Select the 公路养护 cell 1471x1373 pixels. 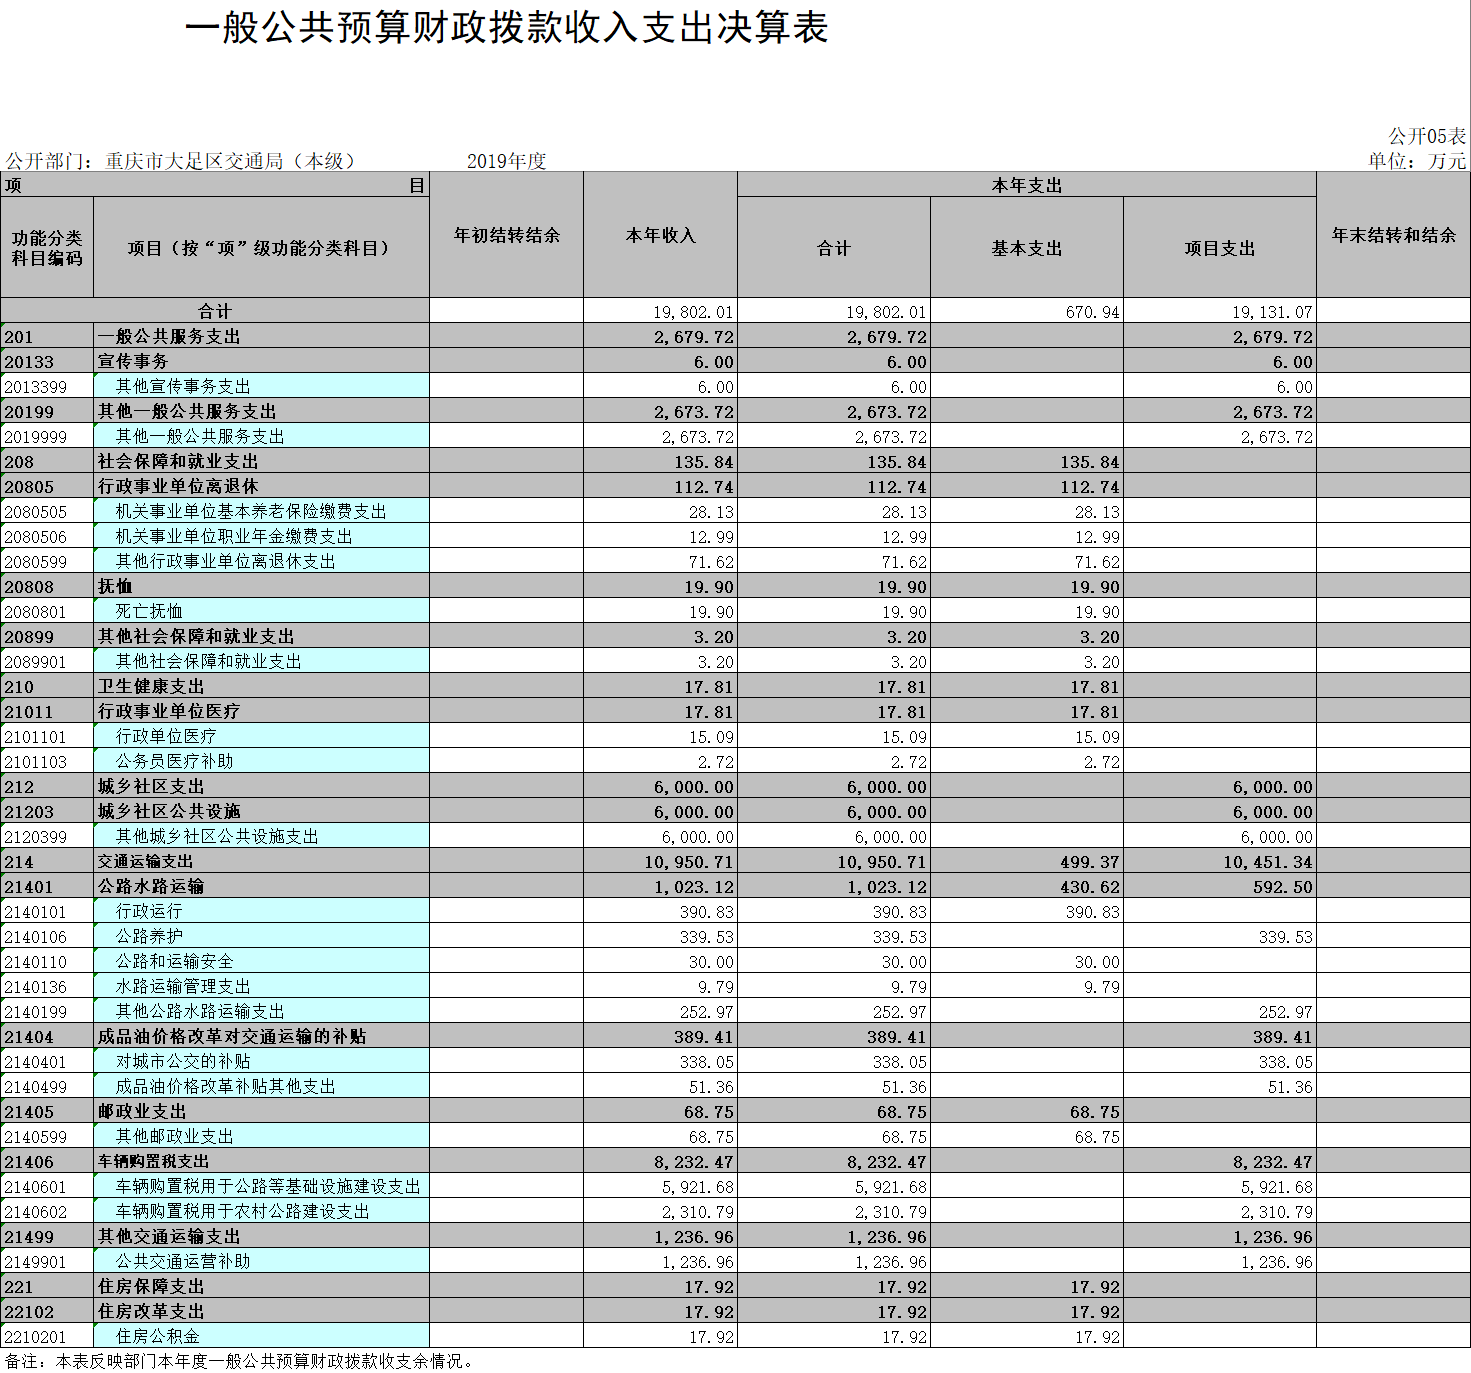click(x=262, y=936)
